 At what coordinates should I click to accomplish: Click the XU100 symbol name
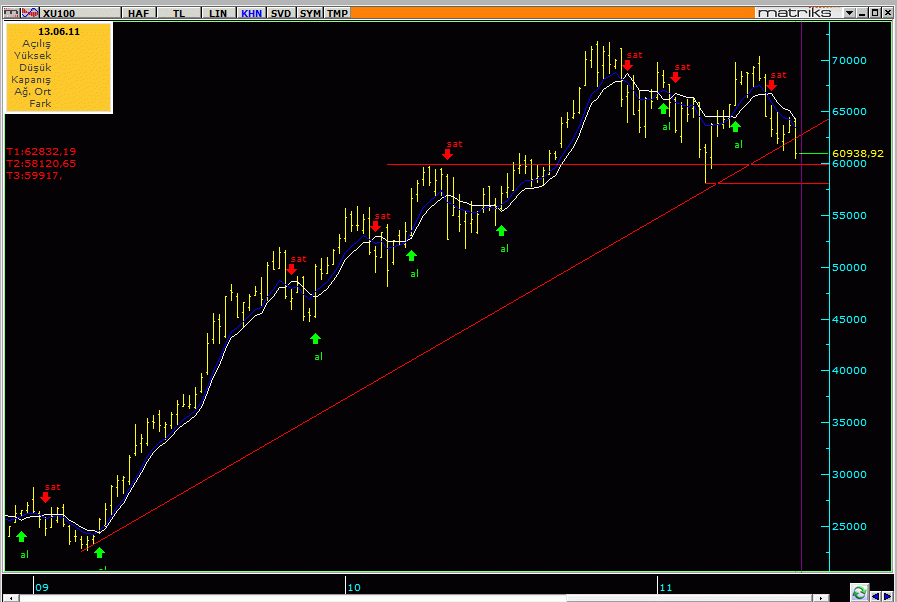click(57, 13)
